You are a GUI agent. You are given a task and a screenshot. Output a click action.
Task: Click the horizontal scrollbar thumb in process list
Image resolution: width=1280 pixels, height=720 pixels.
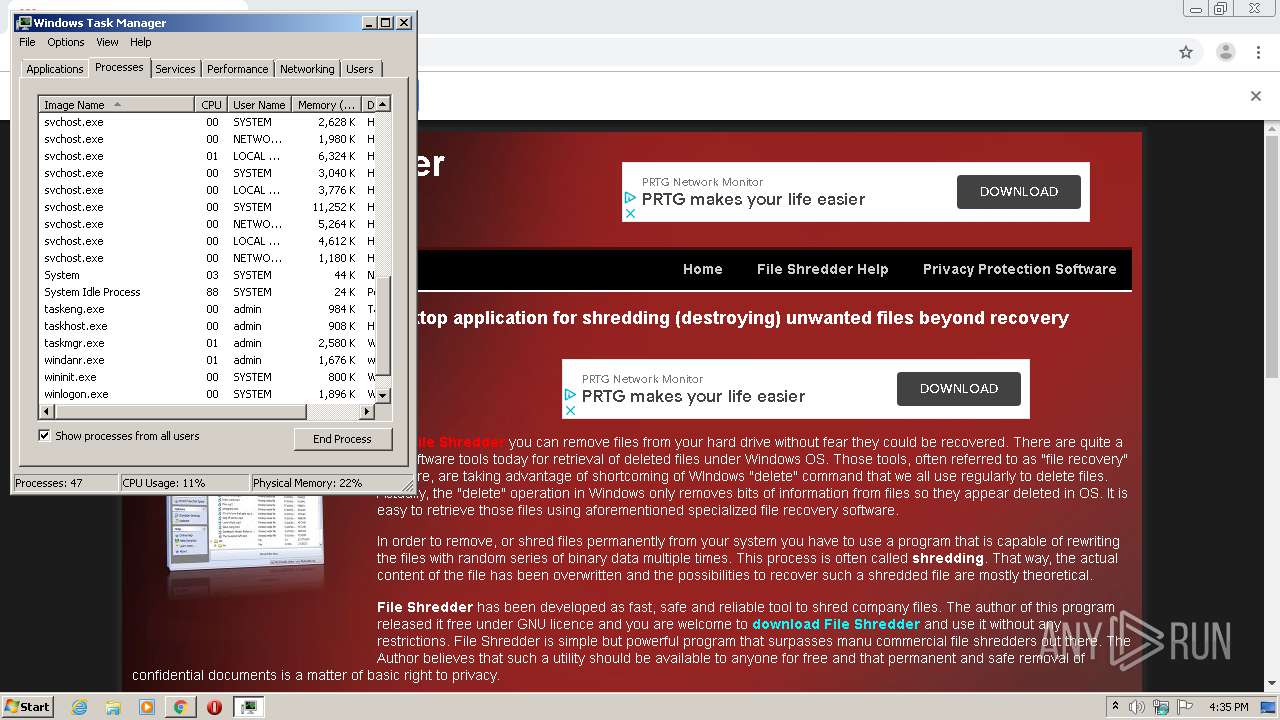(179, 411)
